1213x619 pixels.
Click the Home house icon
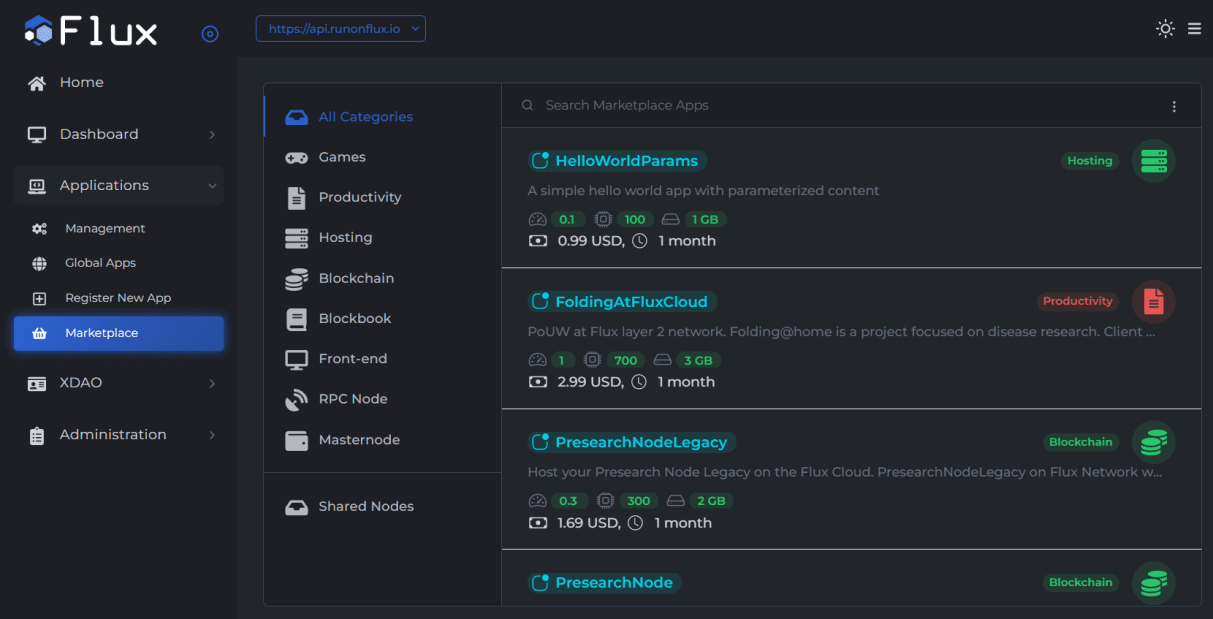37,83
